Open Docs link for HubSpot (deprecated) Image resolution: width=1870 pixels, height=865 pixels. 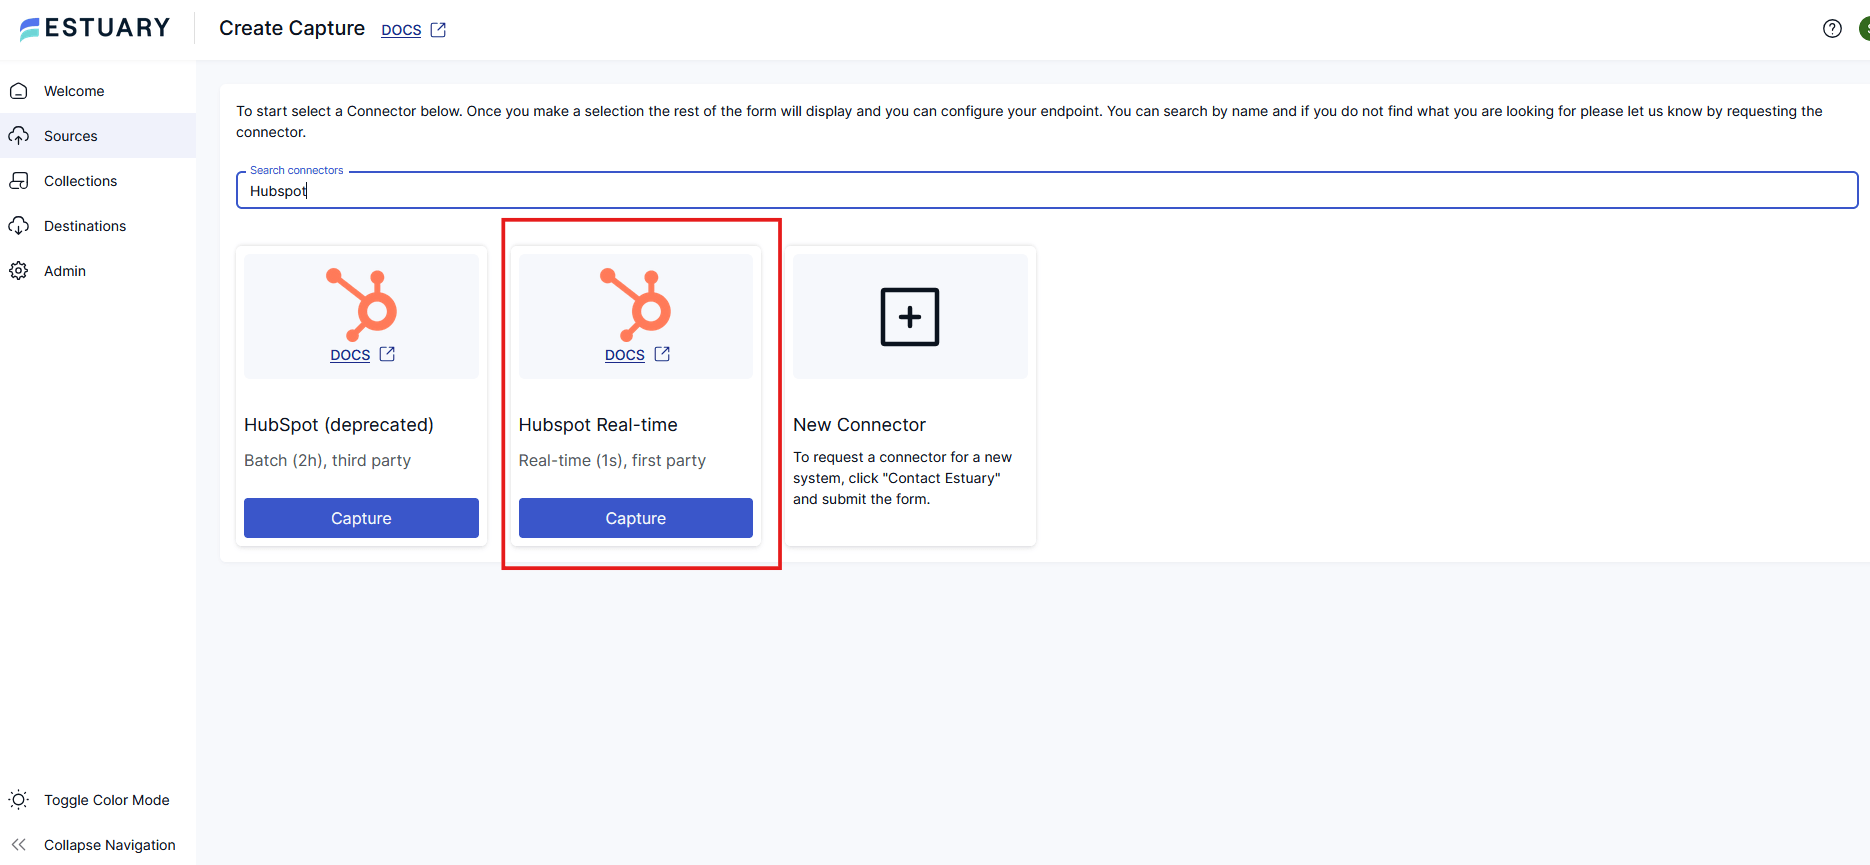coord(350,355)
